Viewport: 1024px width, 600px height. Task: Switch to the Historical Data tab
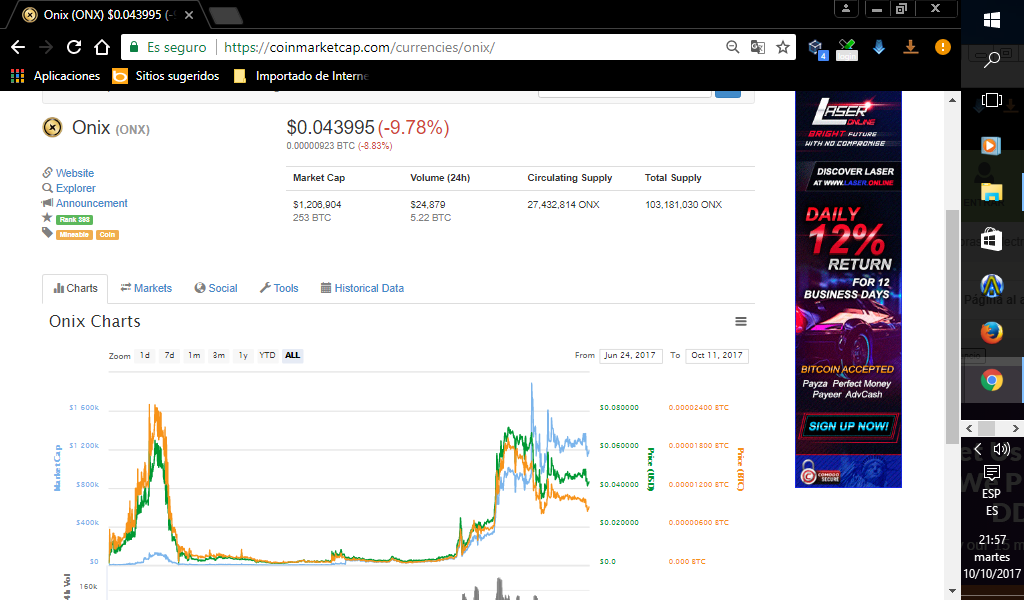coord(362,288)
